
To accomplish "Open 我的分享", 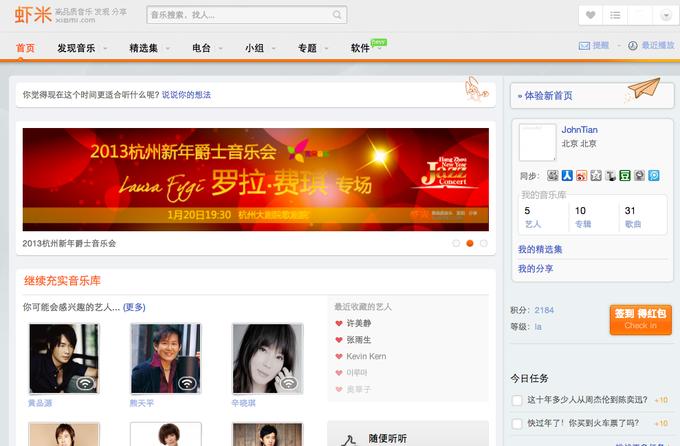I will point(536,269).
